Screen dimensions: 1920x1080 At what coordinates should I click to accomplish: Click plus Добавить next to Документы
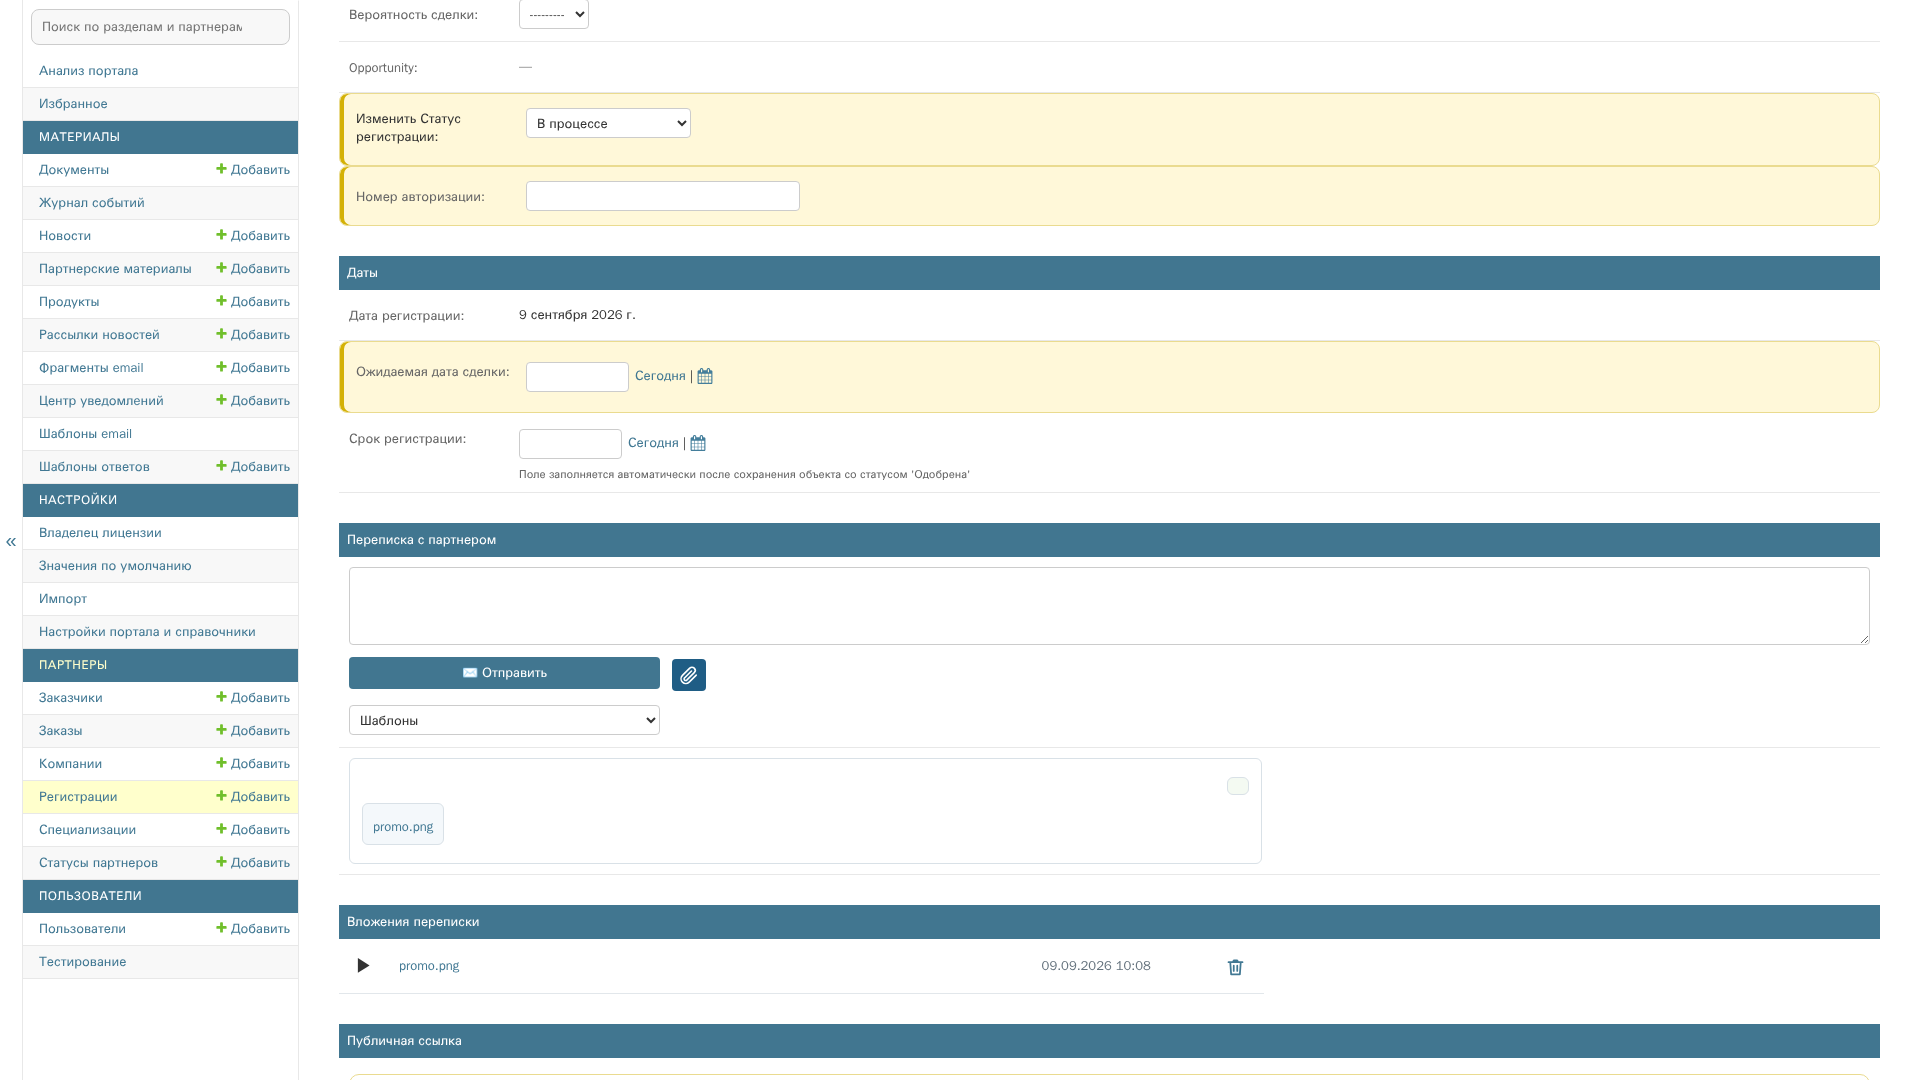tap(253, 170)
